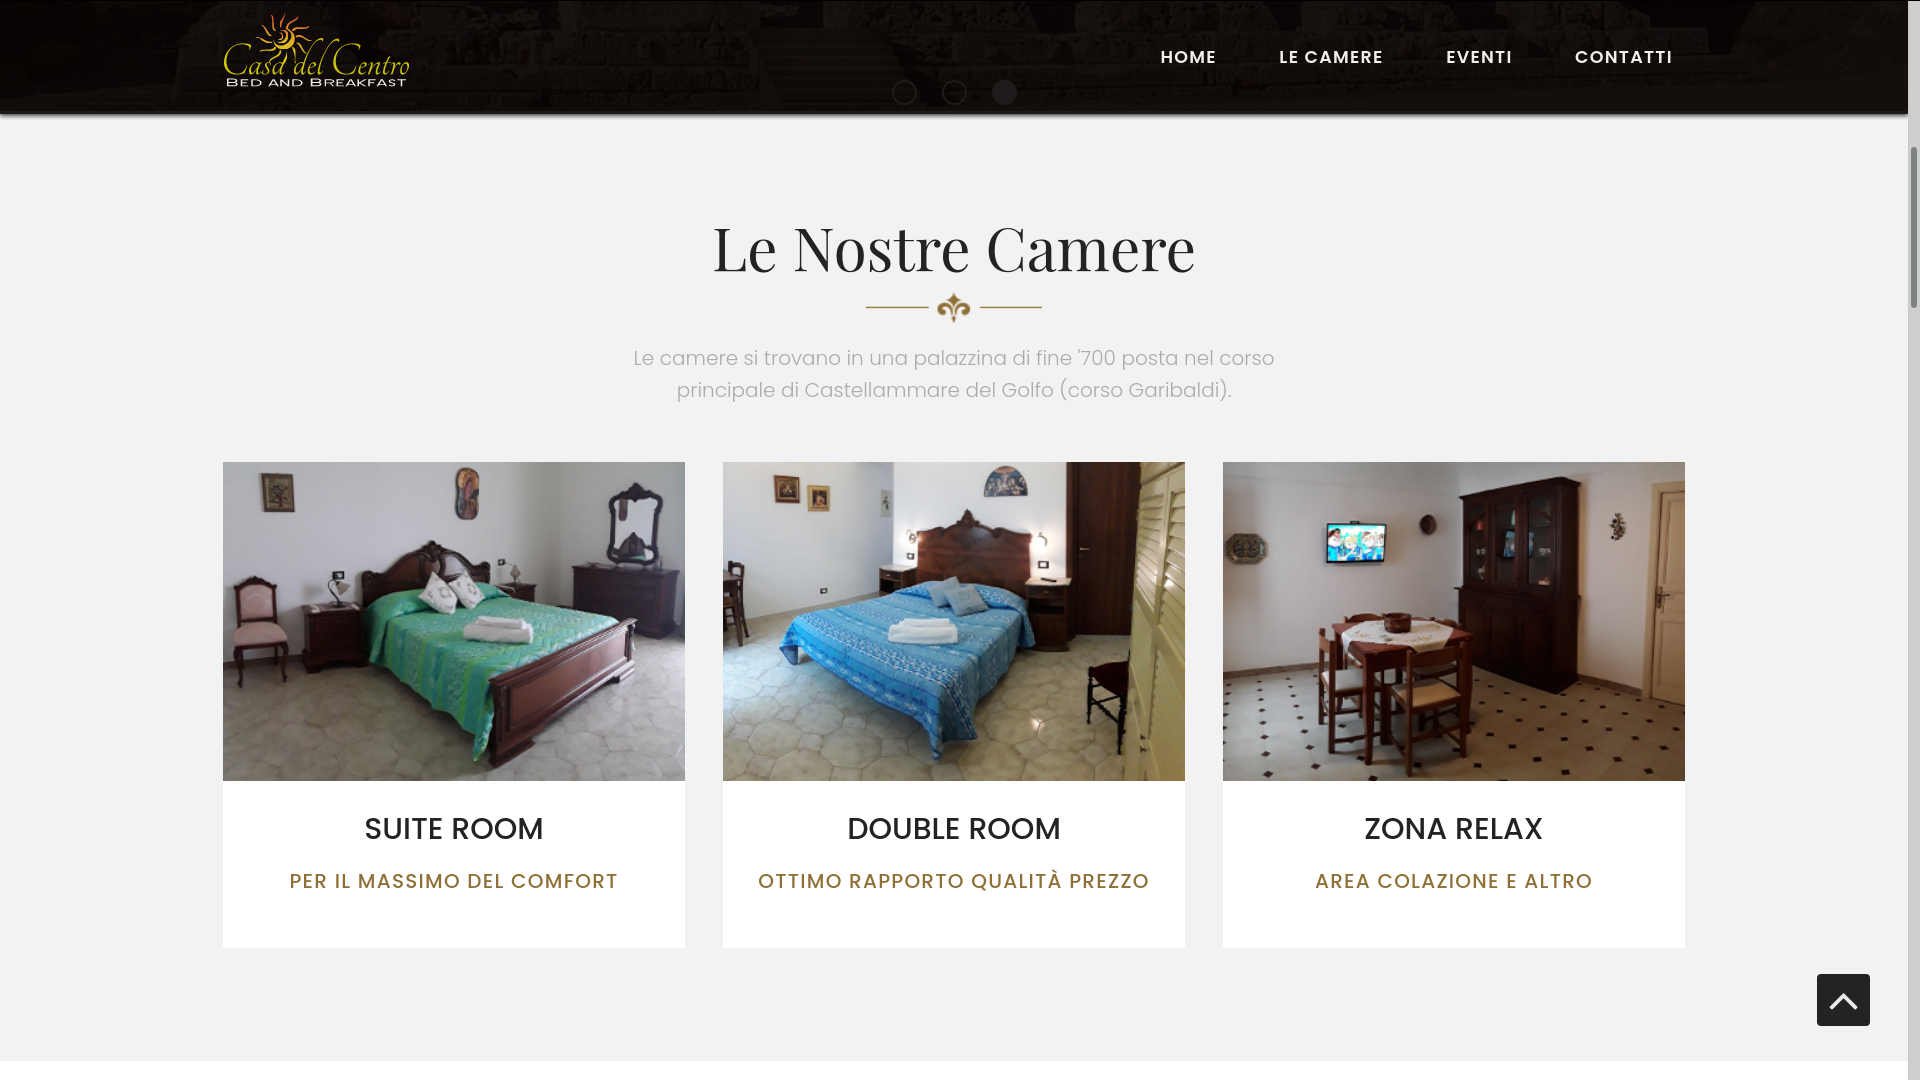
Task: Open the CONTATTI navigation link
Action: click(x=1624, y=57)
